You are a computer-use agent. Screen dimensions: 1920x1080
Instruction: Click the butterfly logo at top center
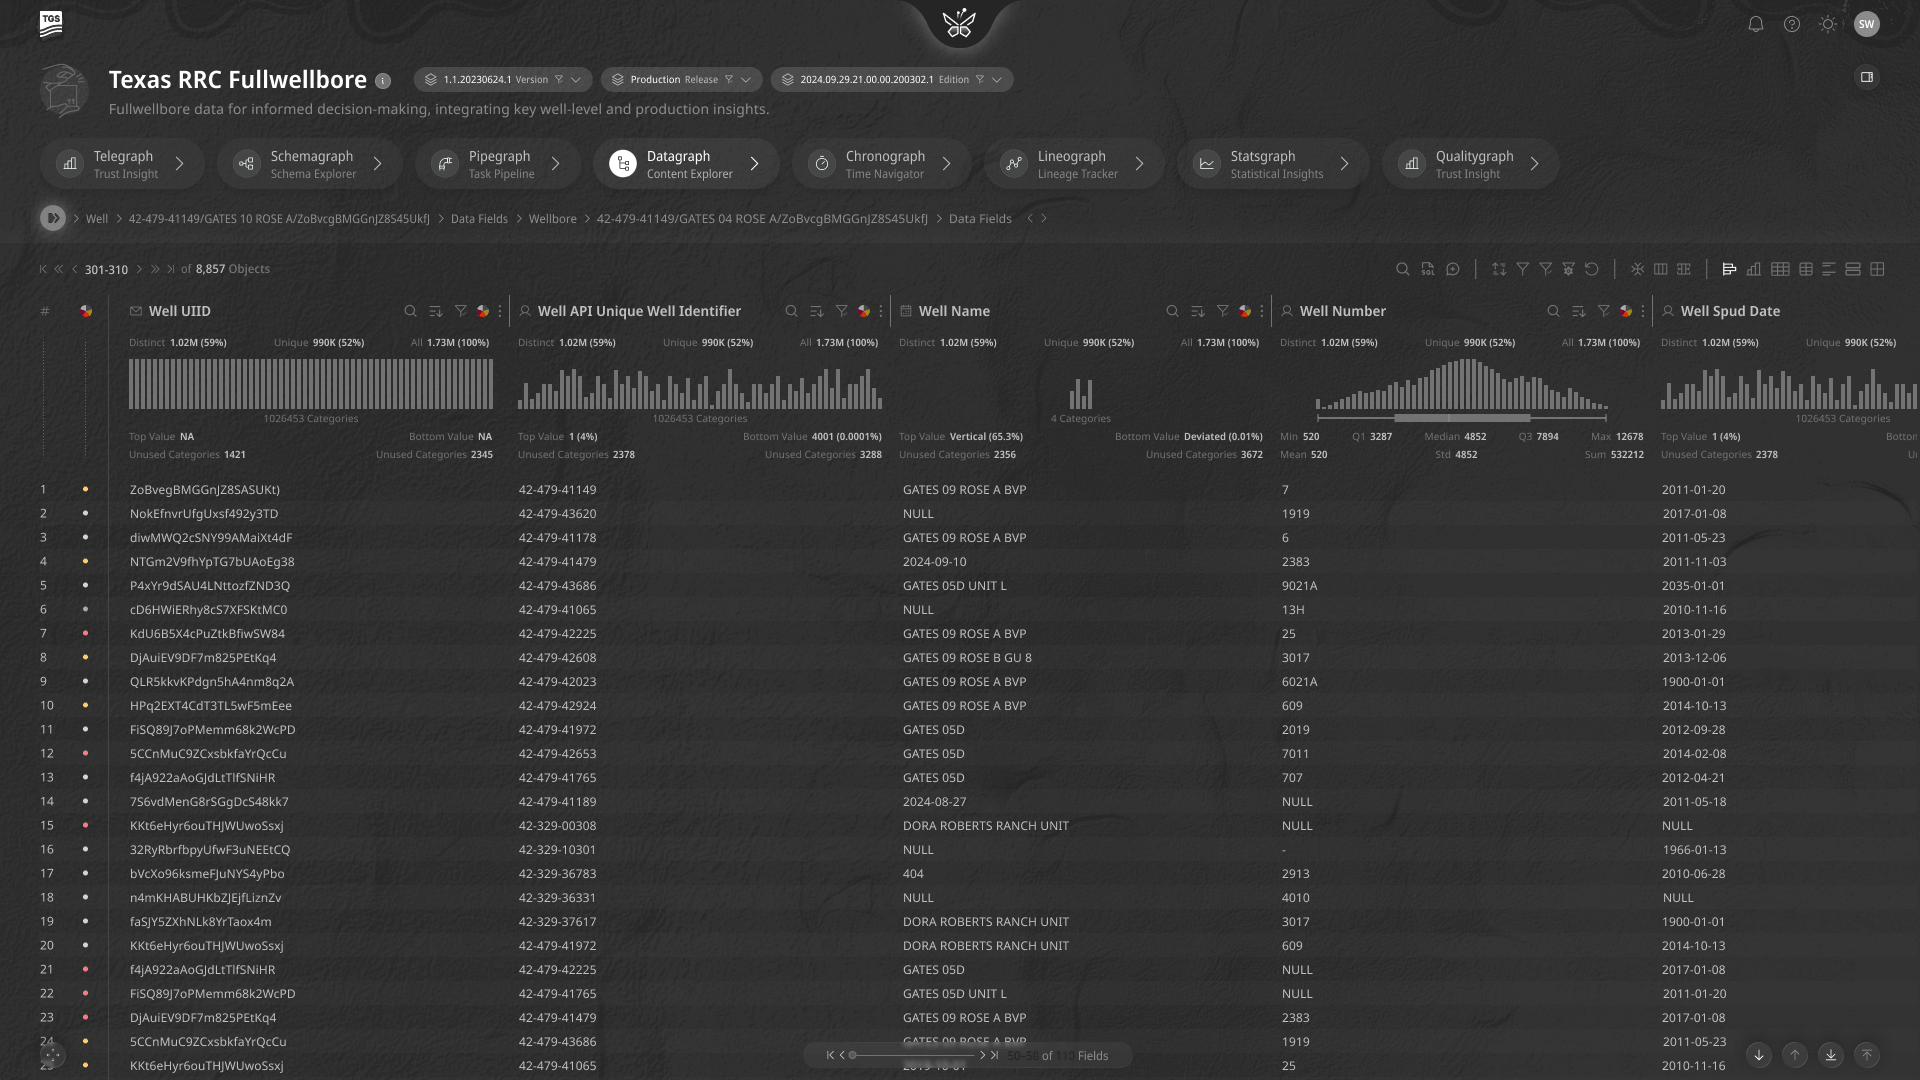point(959,22)
